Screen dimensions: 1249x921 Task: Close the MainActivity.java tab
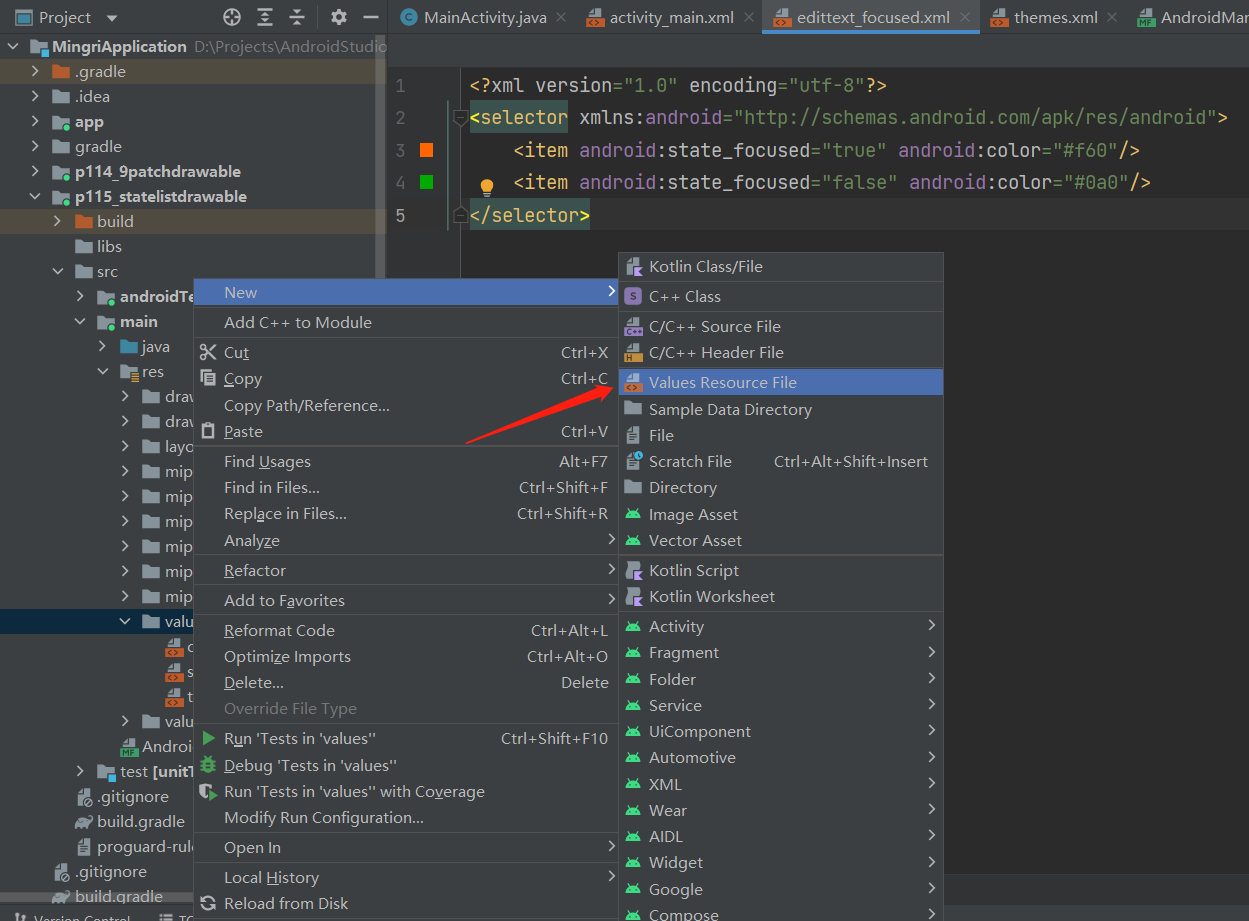pos(561,18)
